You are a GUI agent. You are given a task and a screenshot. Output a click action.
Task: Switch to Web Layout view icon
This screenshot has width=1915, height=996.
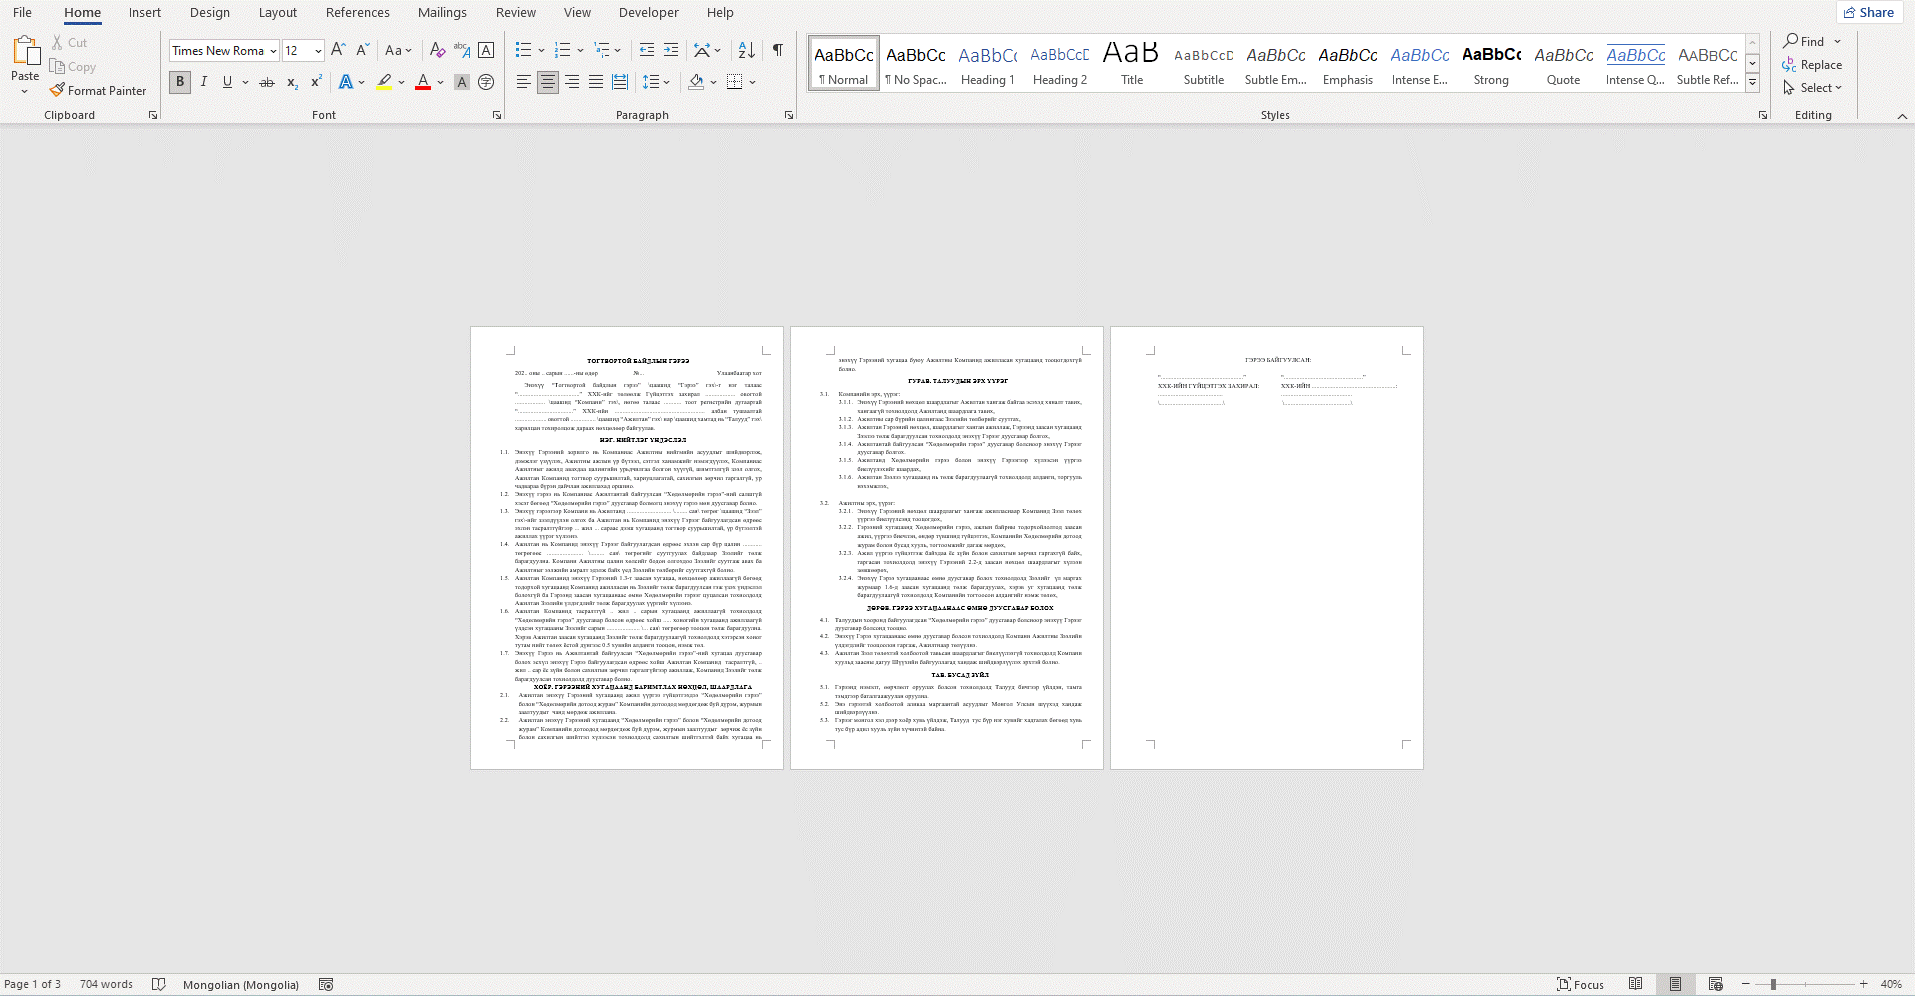pyautogui.click(x=1715, y=984)
